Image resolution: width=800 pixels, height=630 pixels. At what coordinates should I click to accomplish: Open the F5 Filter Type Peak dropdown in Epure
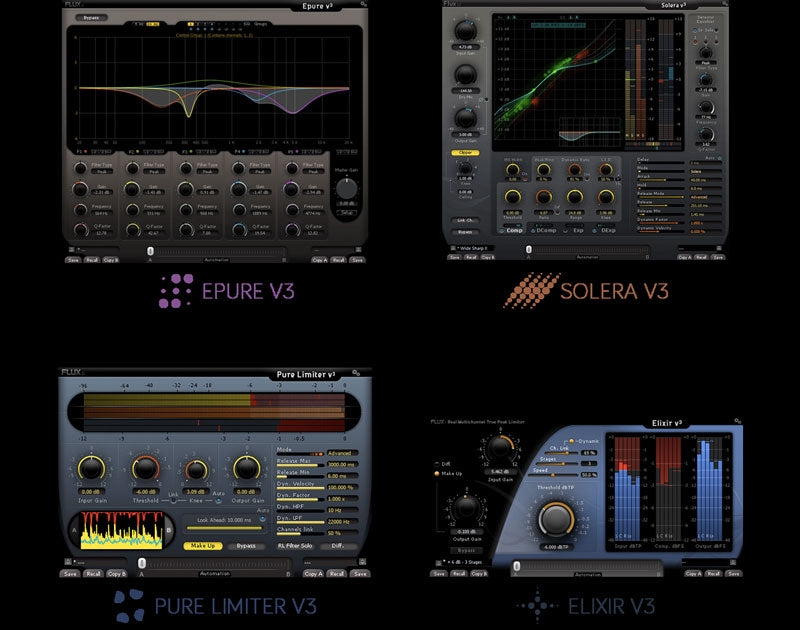pos(313,172)
